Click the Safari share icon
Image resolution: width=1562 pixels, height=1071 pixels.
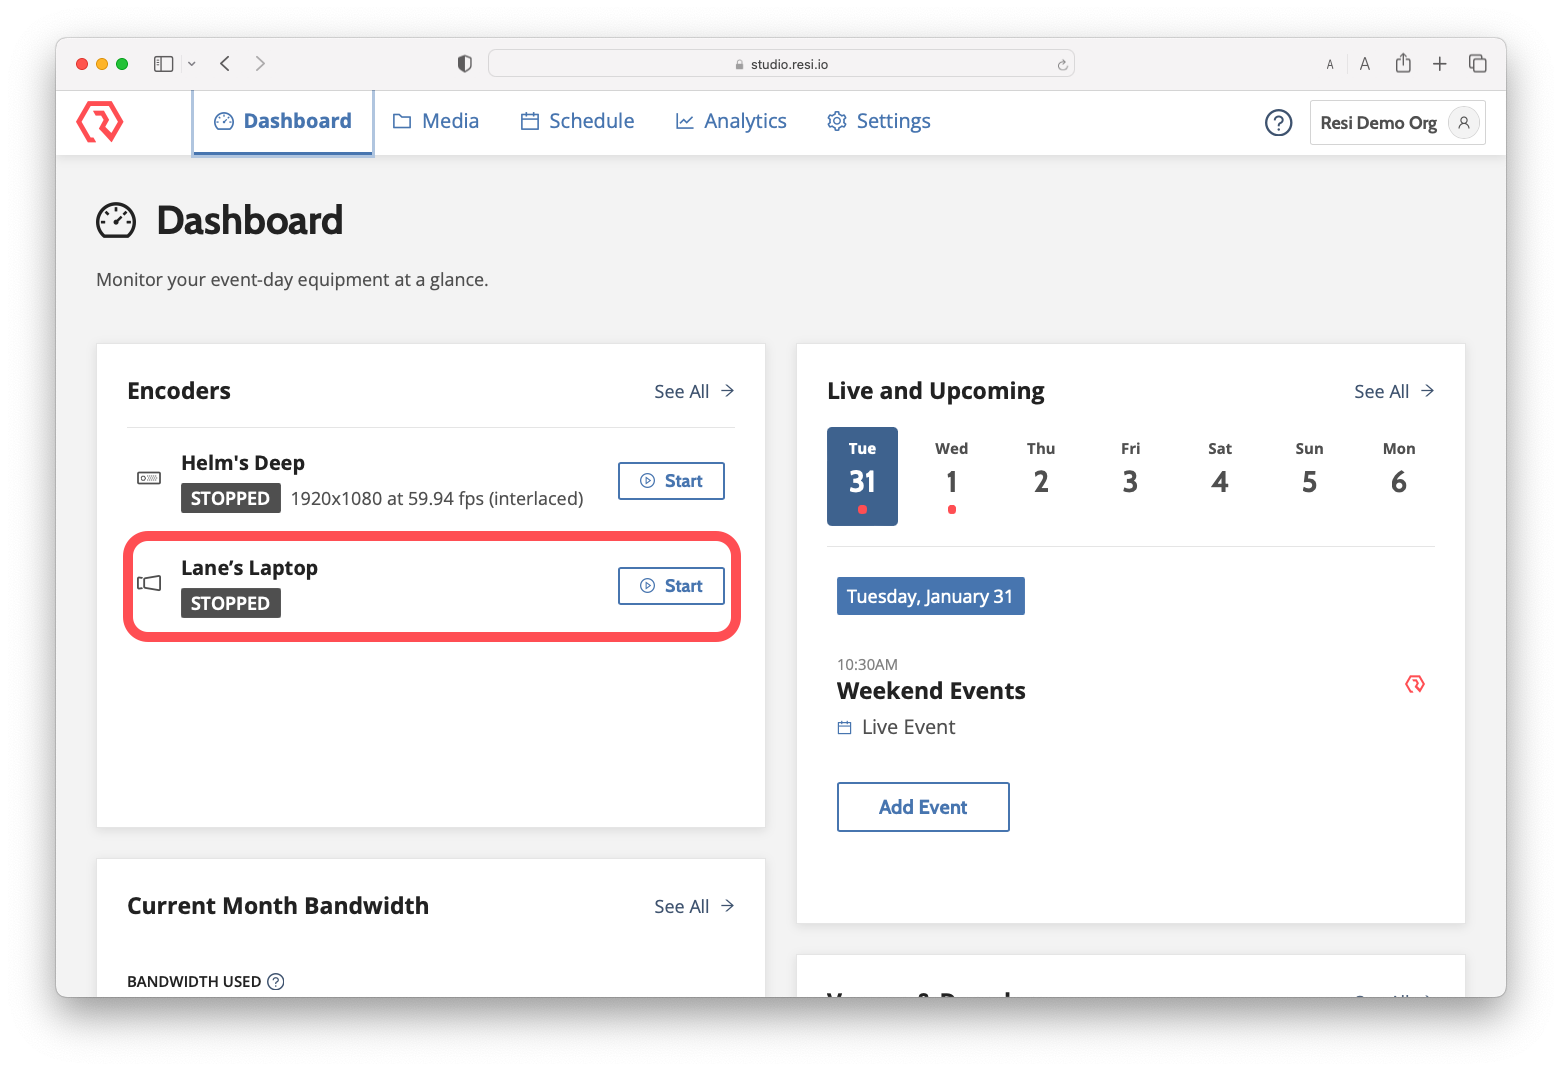pyautogui.click(x=1403, y=64)
